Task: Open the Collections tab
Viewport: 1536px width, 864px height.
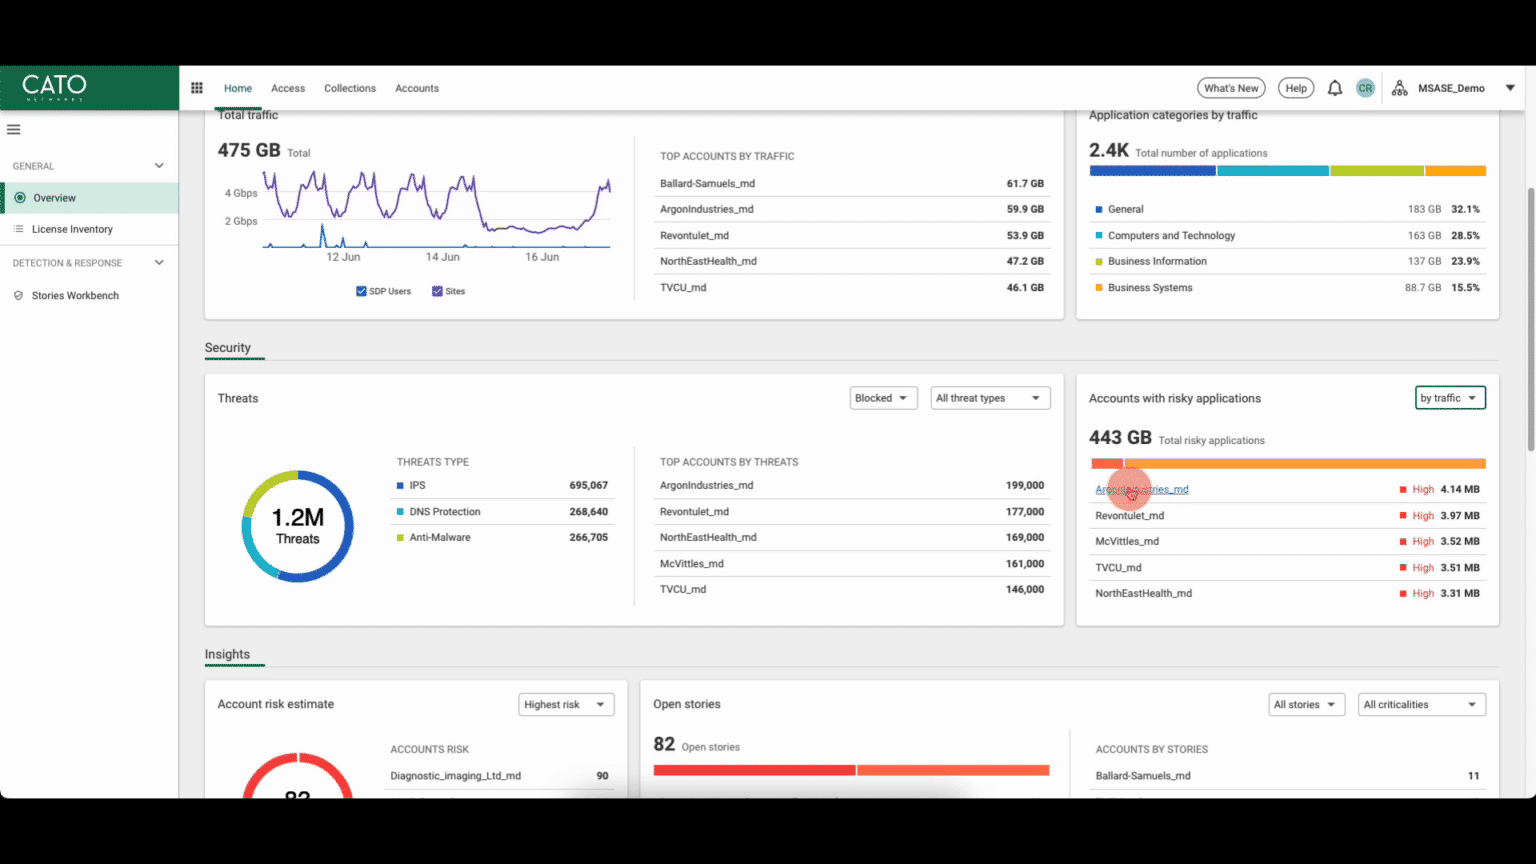Action: tap(350, 88)
